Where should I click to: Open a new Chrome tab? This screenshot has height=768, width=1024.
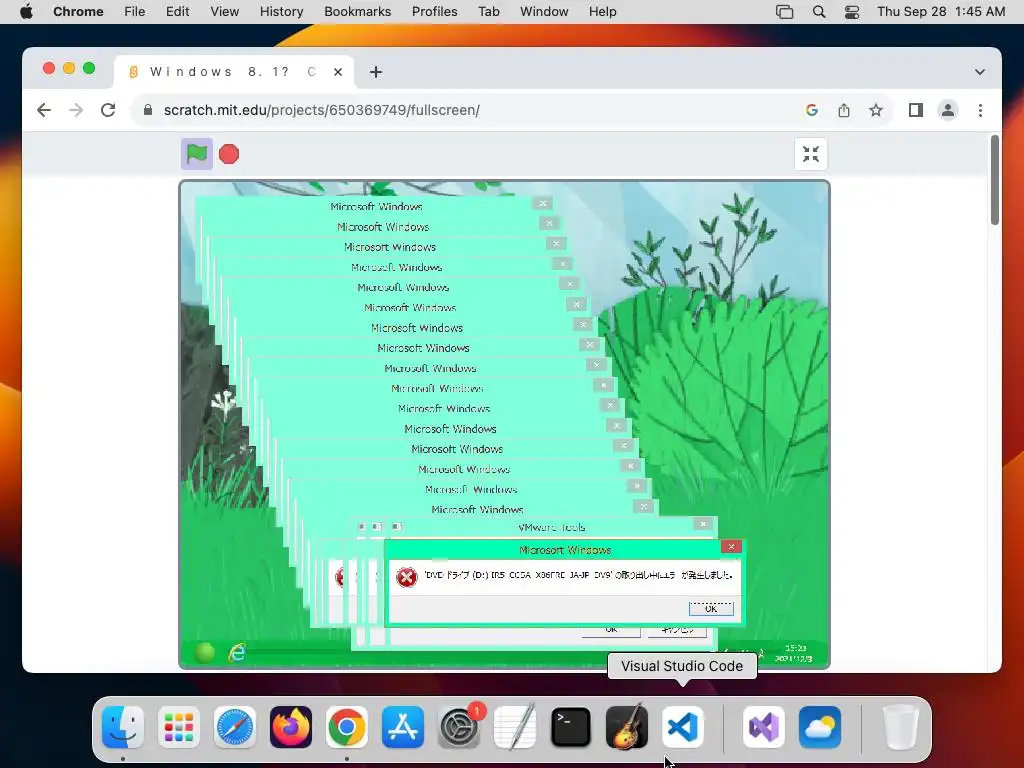point(376,72)
